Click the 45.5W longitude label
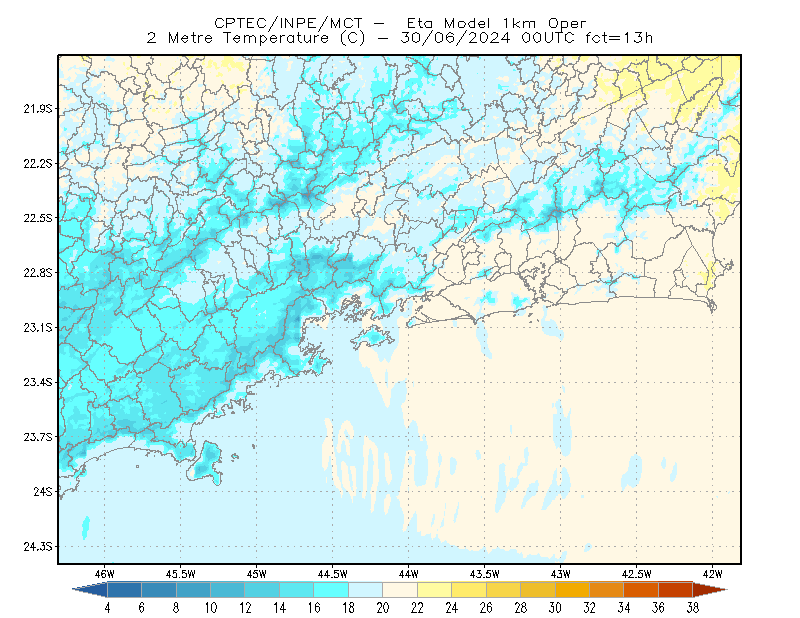The height and width of the screenshot is (618, 800). click(x=181, y=574)
